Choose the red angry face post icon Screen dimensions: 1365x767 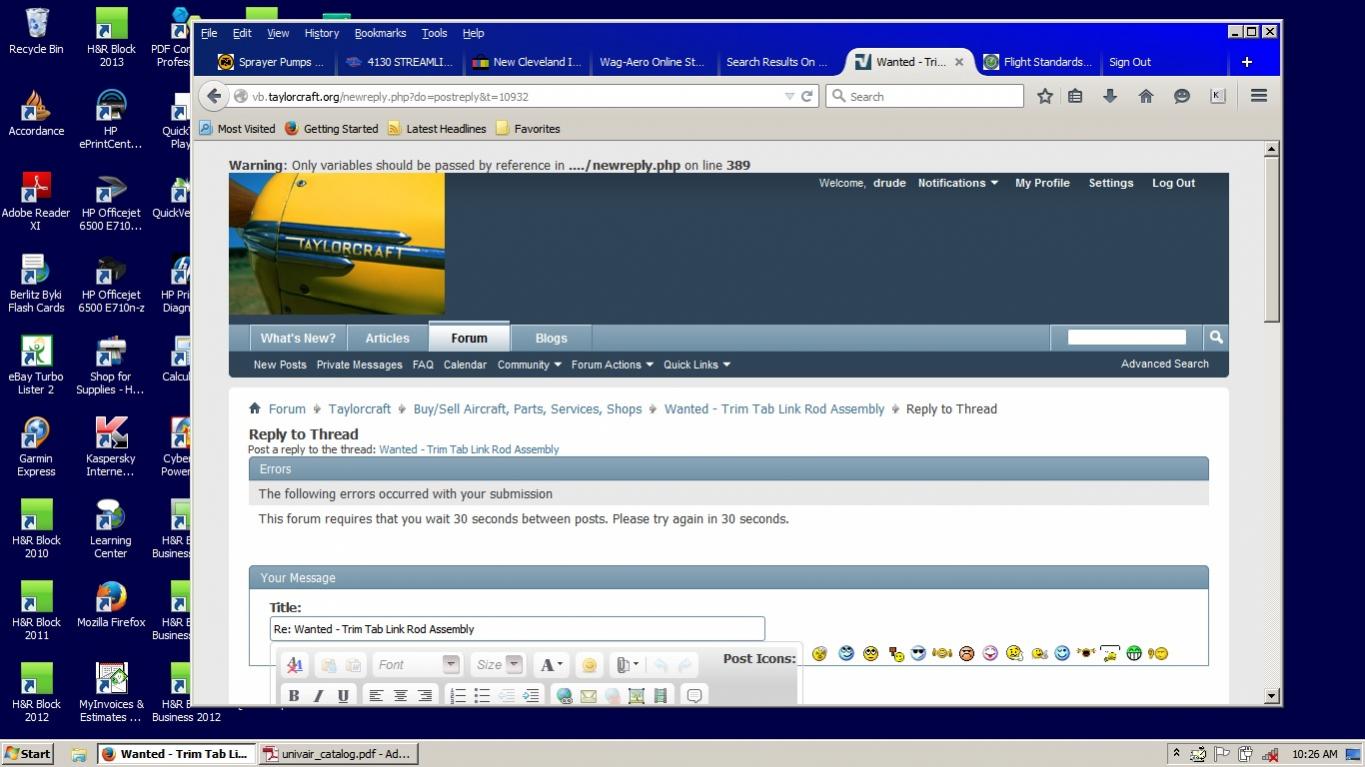[966, 653]
